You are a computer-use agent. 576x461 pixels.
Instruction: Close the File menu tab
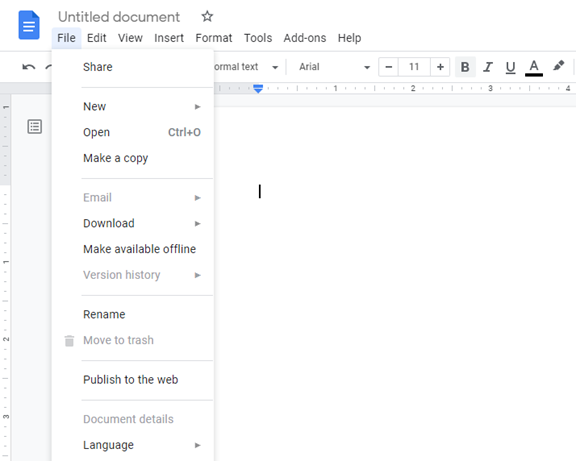click(x=66, y=38)
